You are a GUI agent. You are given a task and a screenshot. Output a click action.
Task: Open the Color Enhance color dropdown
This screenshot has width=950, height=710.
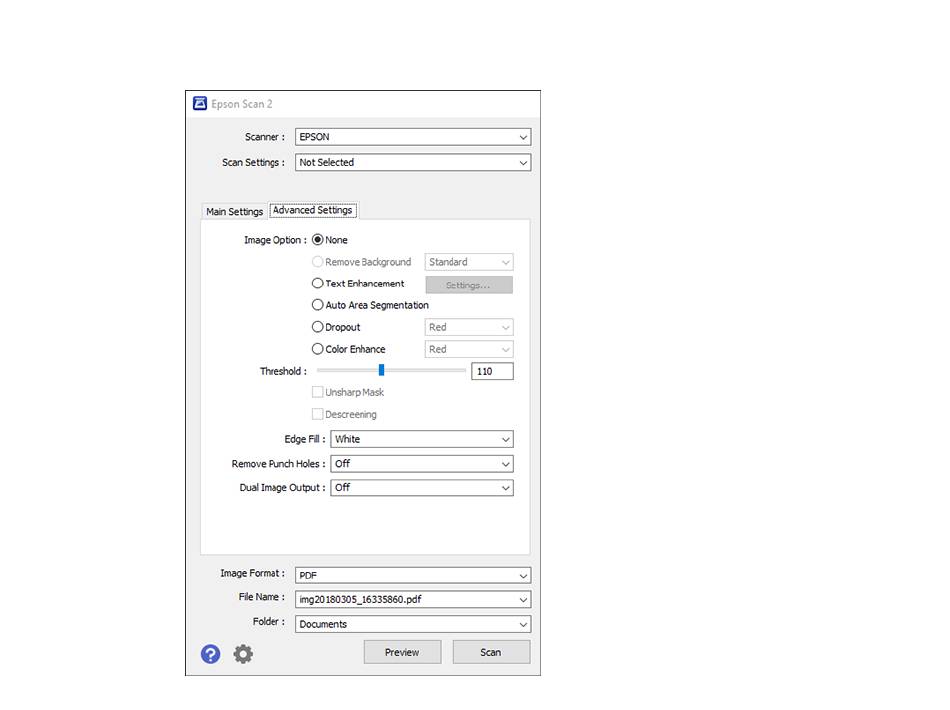(469, 349)
